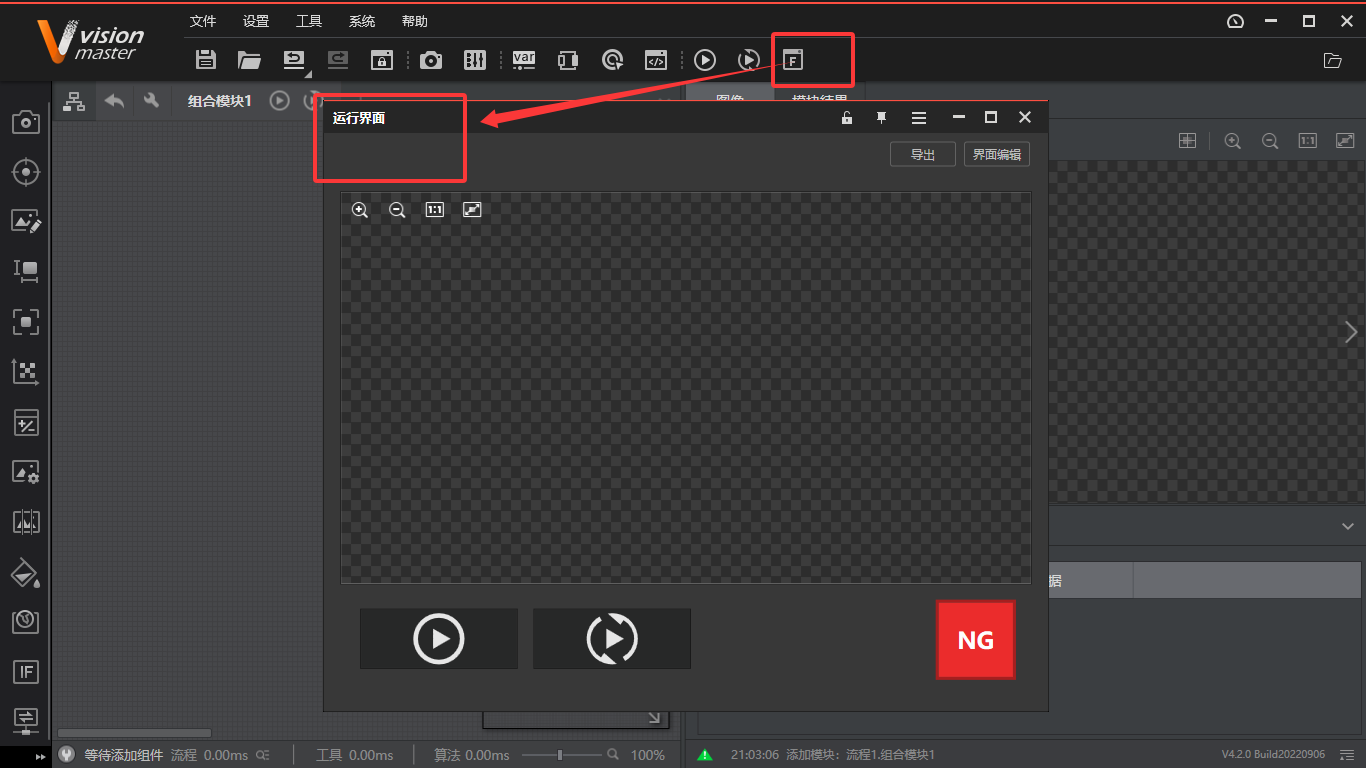Viewport: 1366px width, 768px height.
Task: Collapse the right data panel with the chevron
Action: (x=1345, y=526)
